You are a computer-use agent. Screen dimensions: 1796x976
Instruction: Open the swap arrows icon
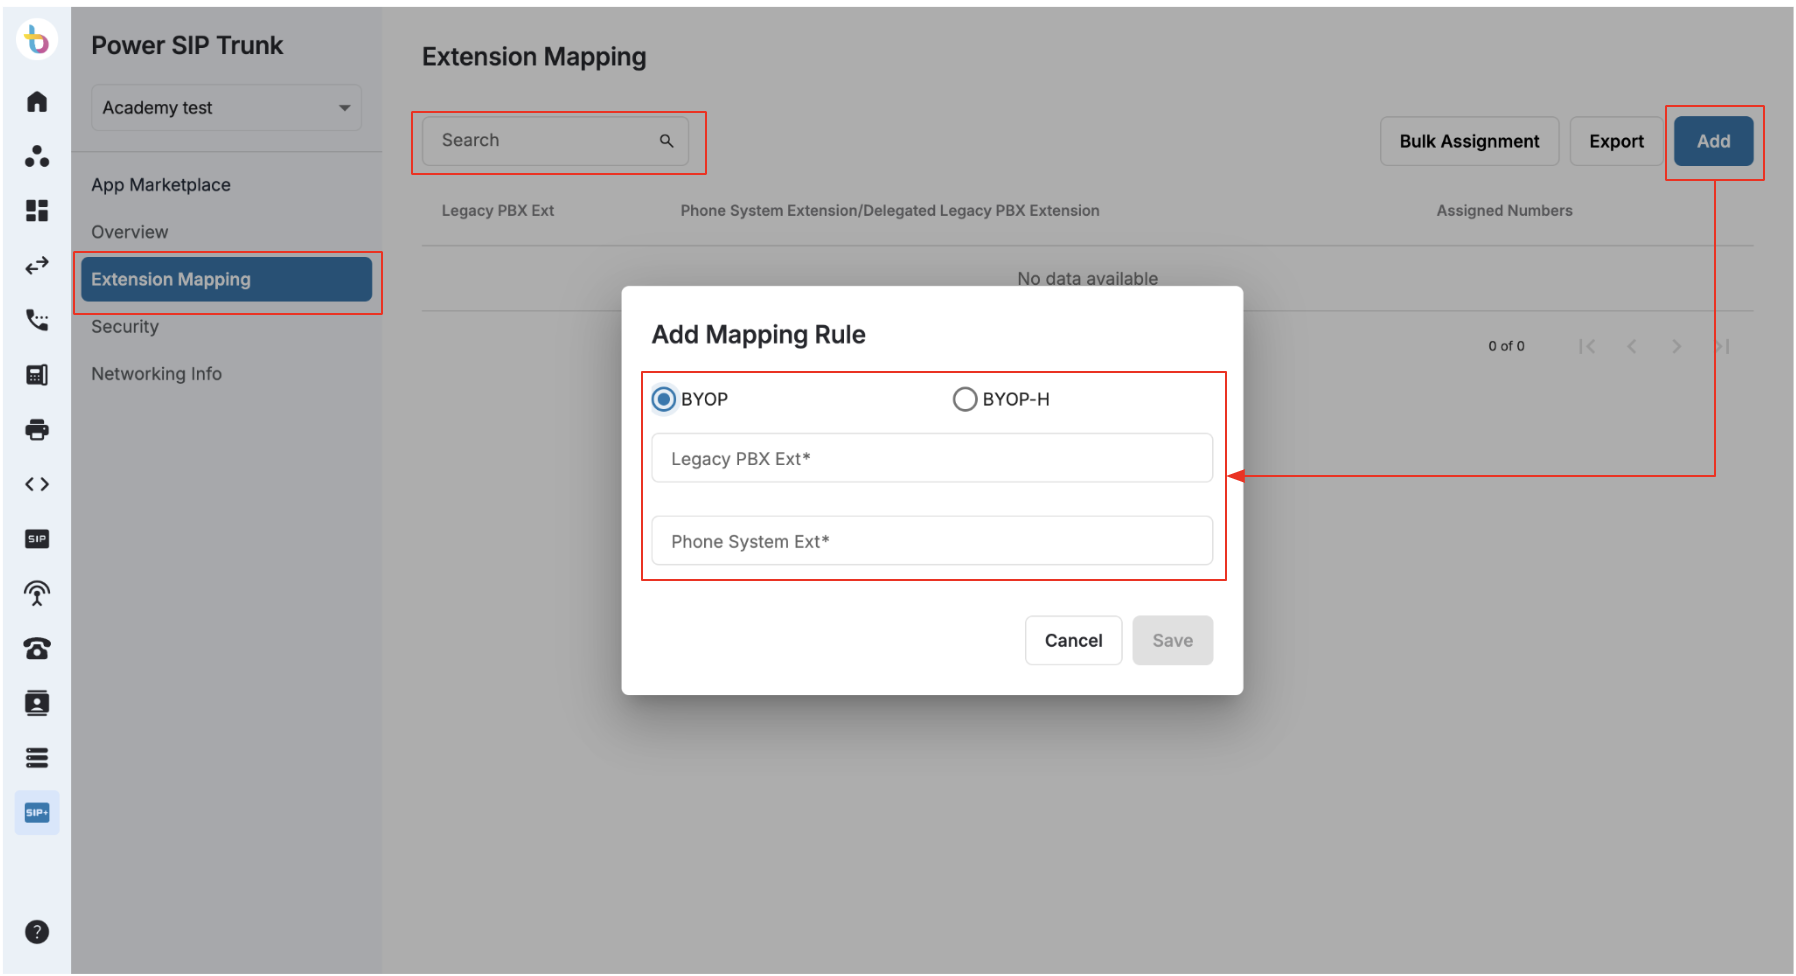[37, 265]
